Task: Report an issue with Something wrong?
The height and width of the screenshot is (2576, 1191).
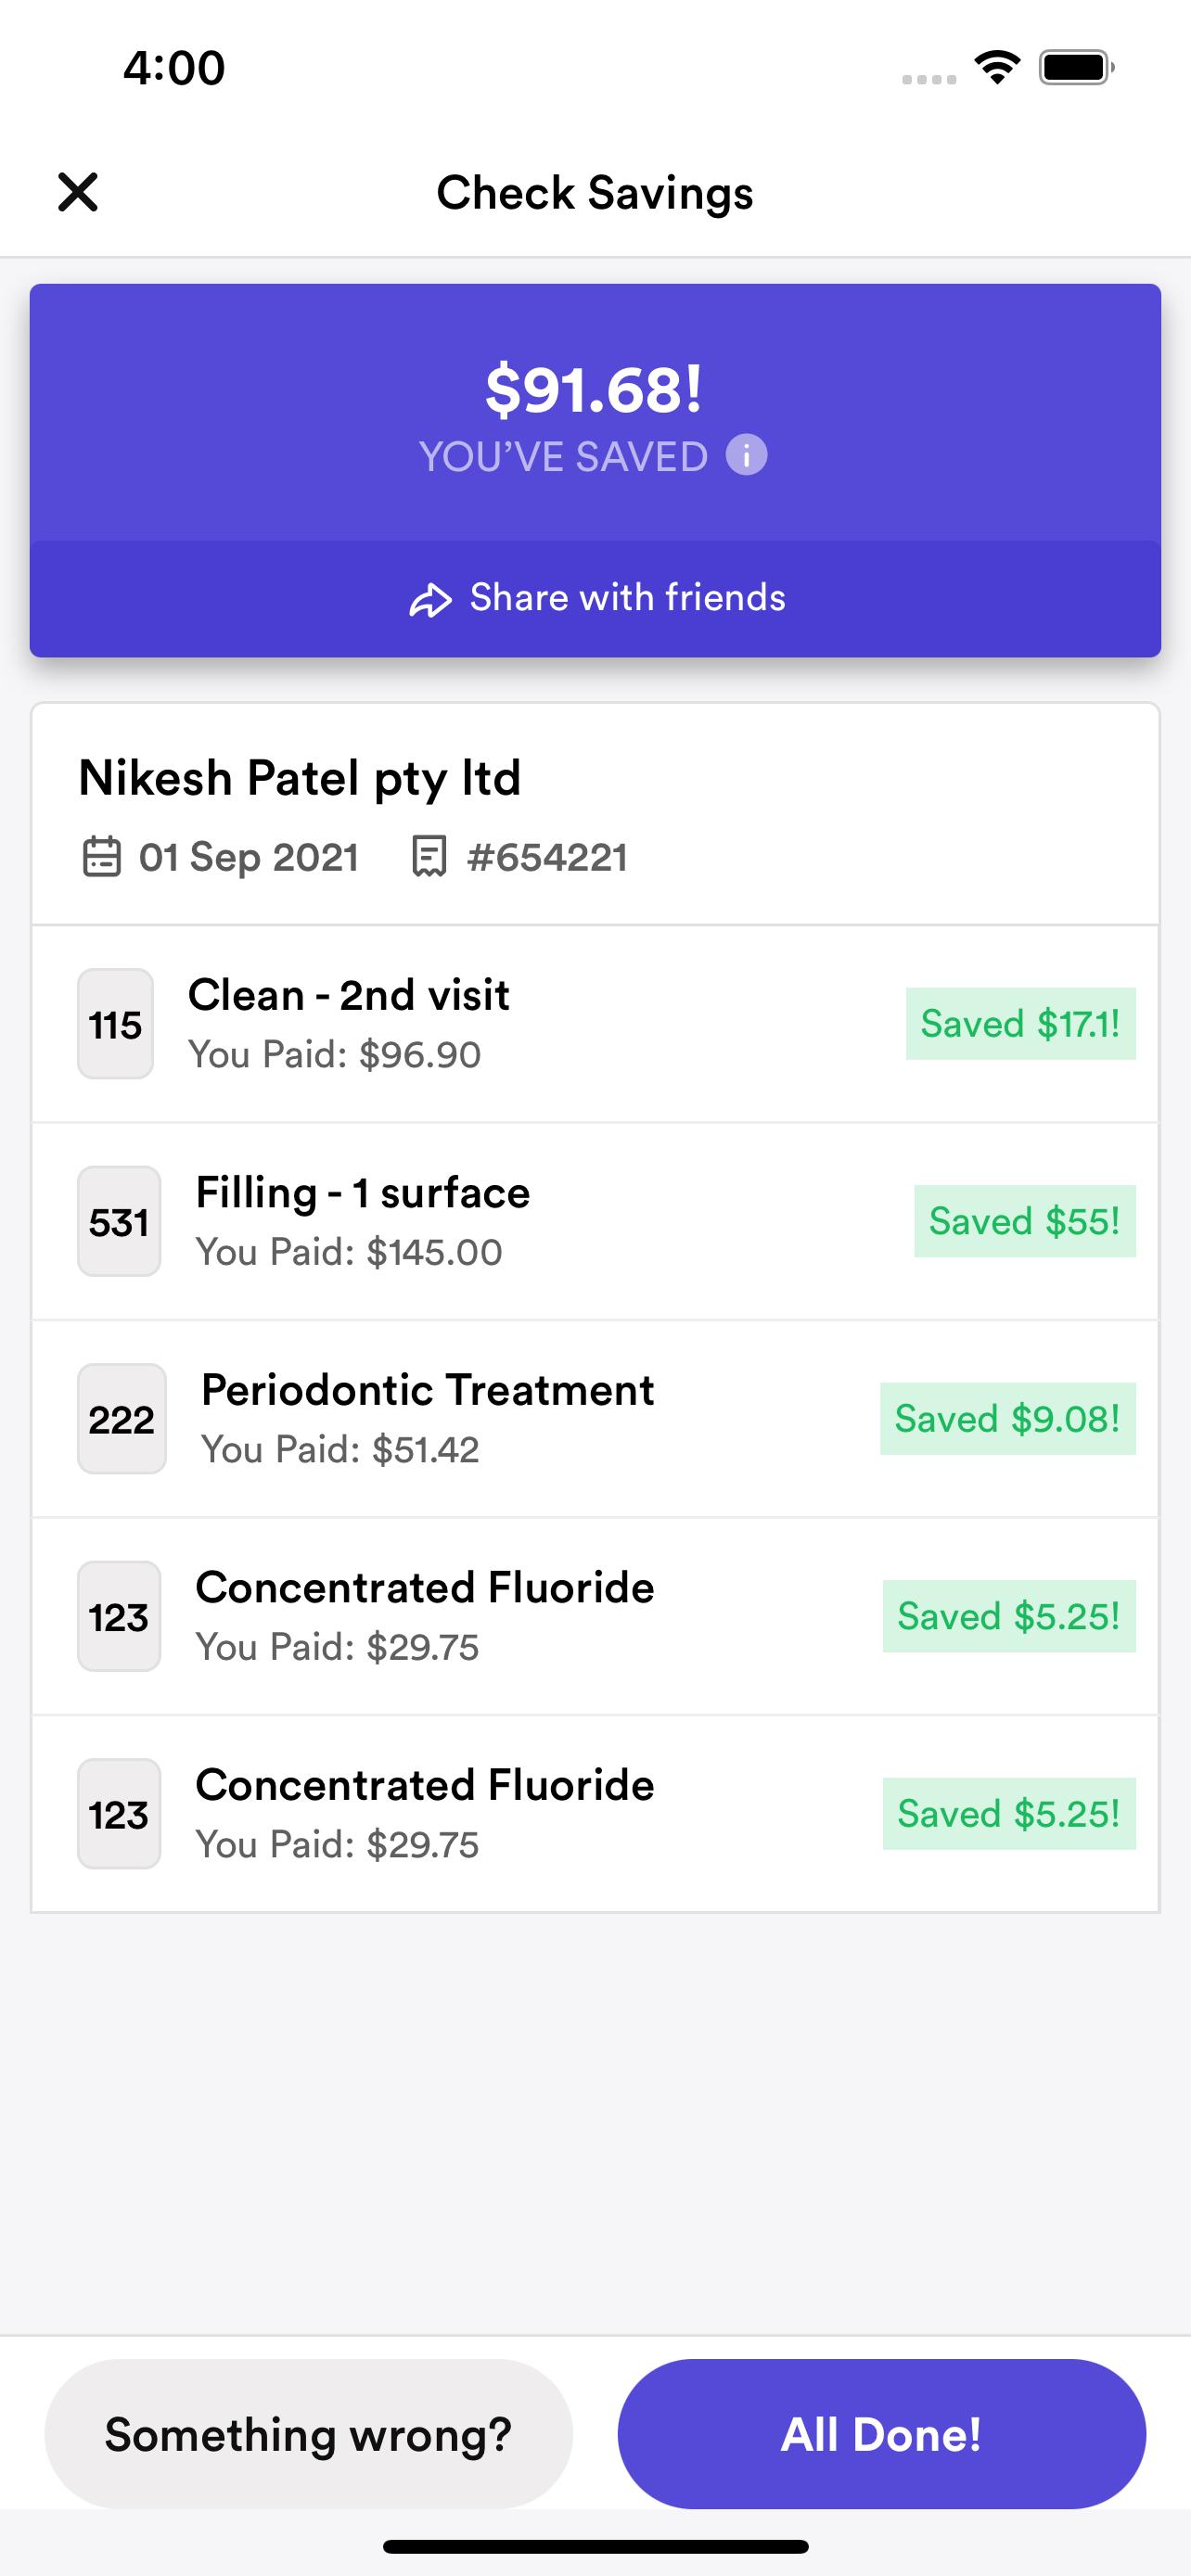Action: (309, 2434)
